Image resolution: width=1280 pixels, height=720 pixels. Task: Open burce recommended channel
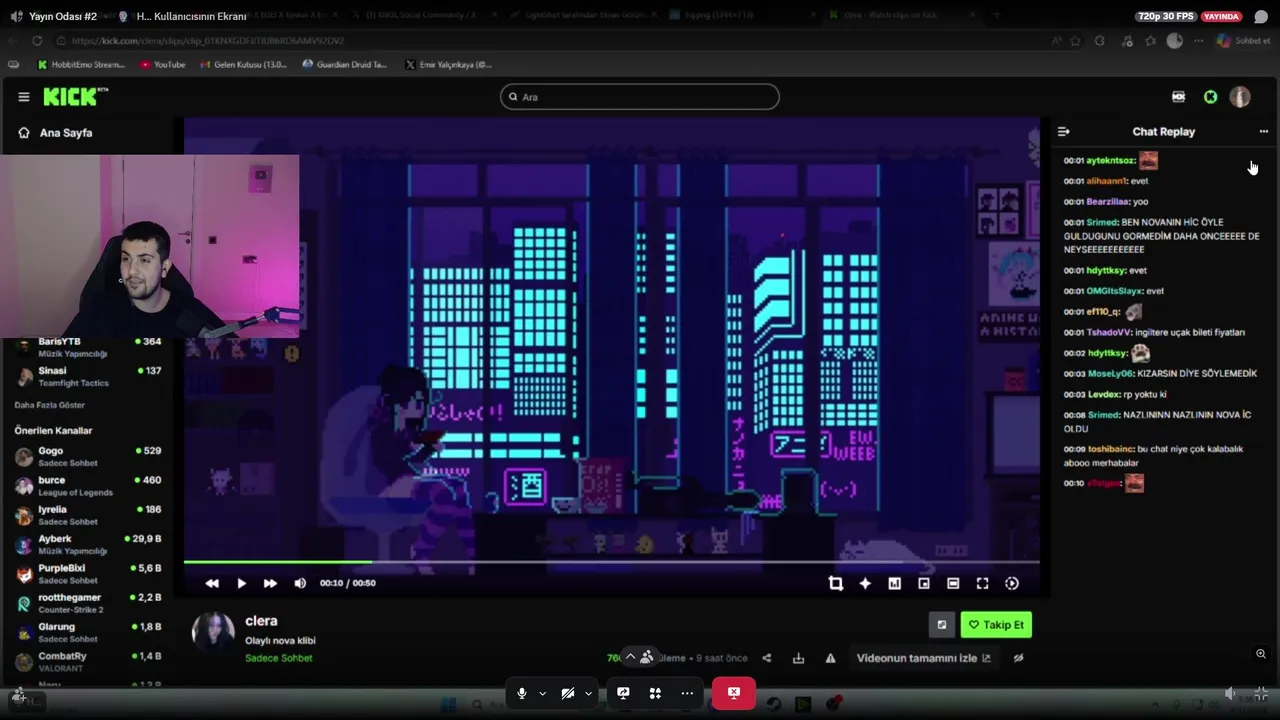pos(88,486)
